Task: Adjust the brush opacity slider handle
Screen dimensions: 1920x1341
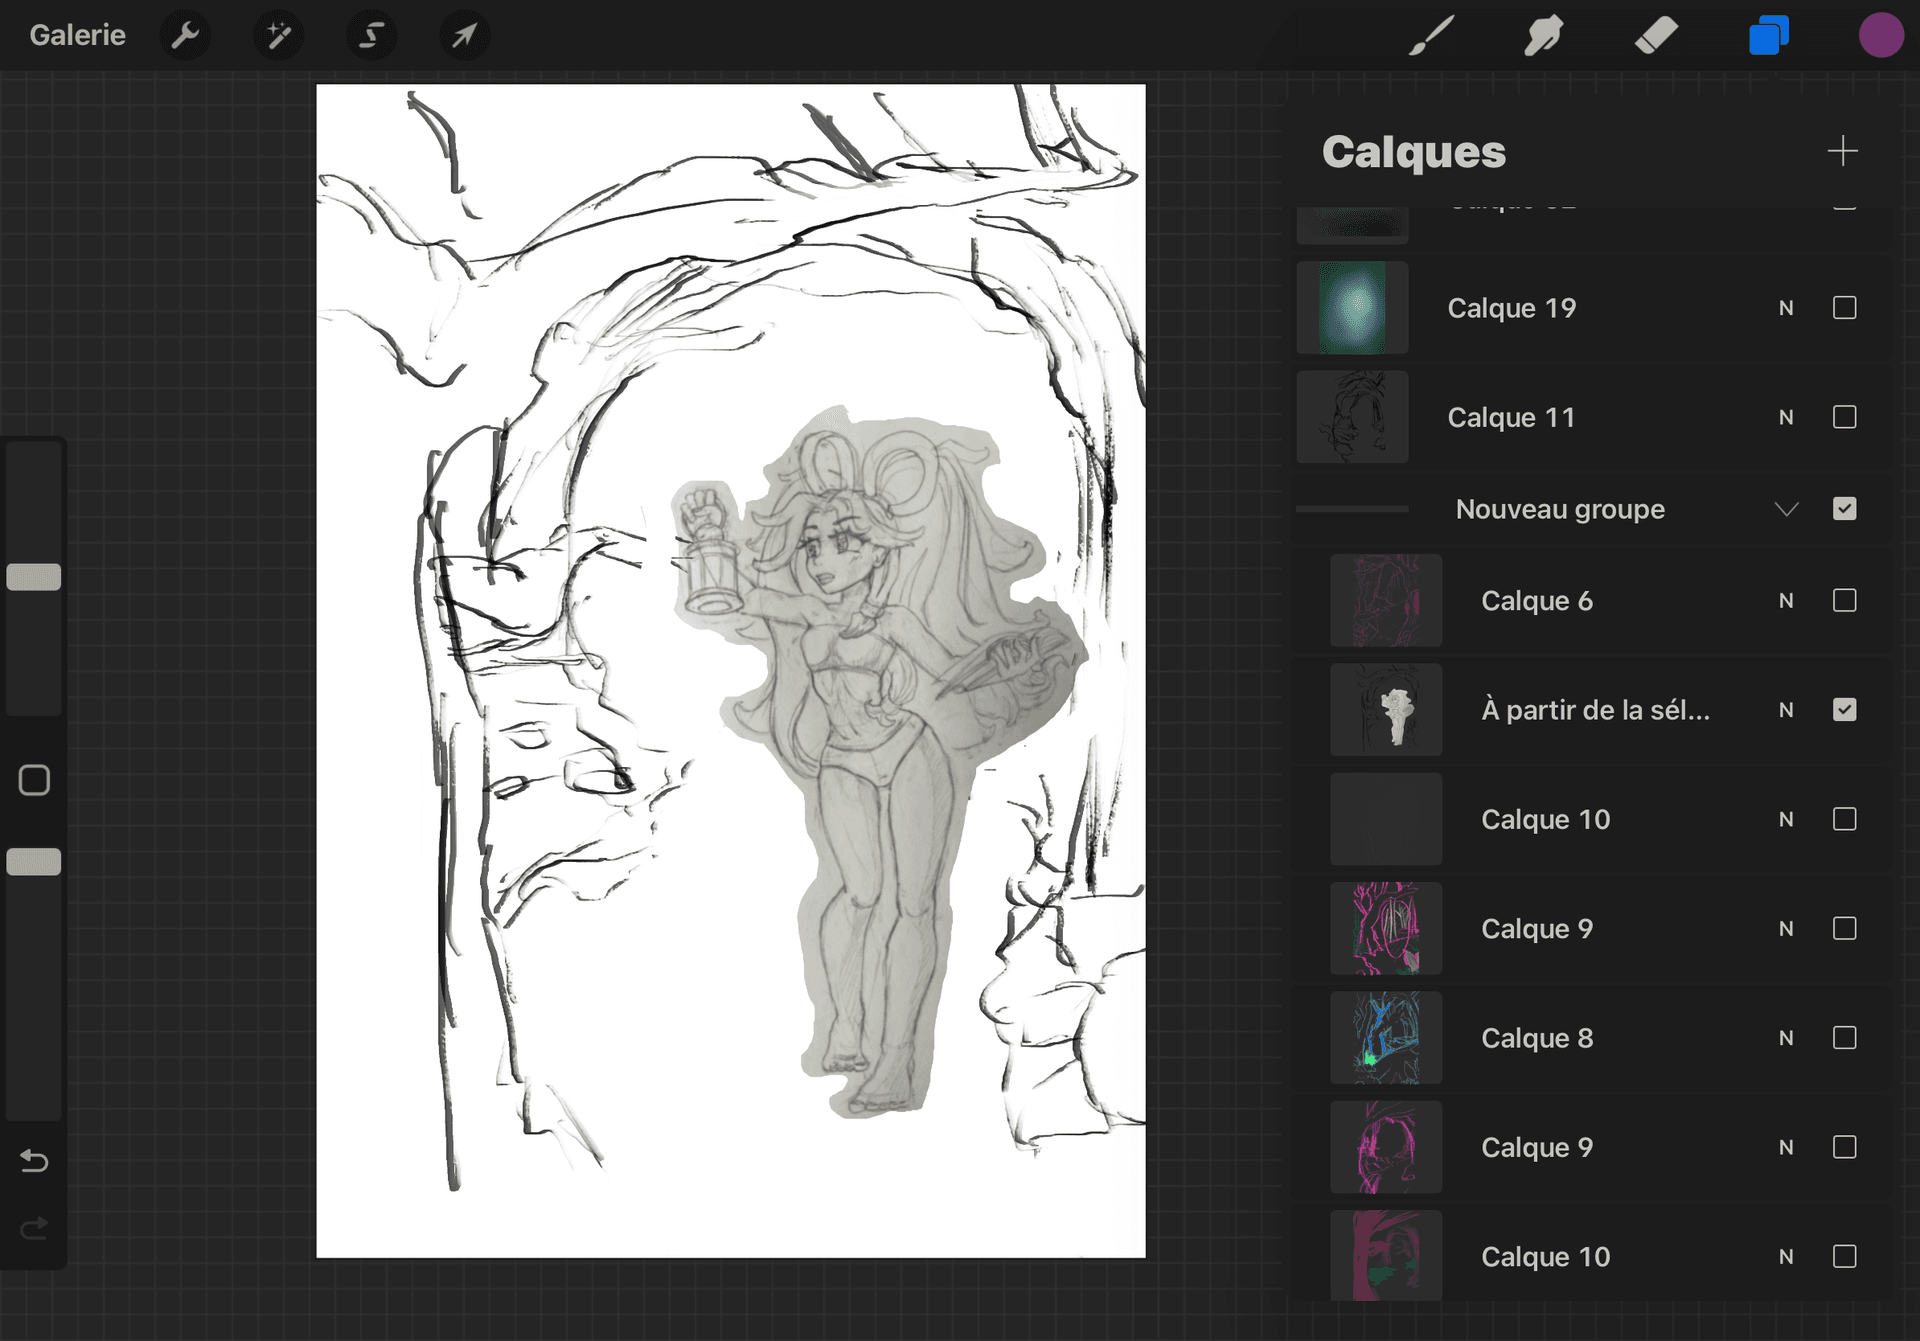Action: (x=34, y=862)
